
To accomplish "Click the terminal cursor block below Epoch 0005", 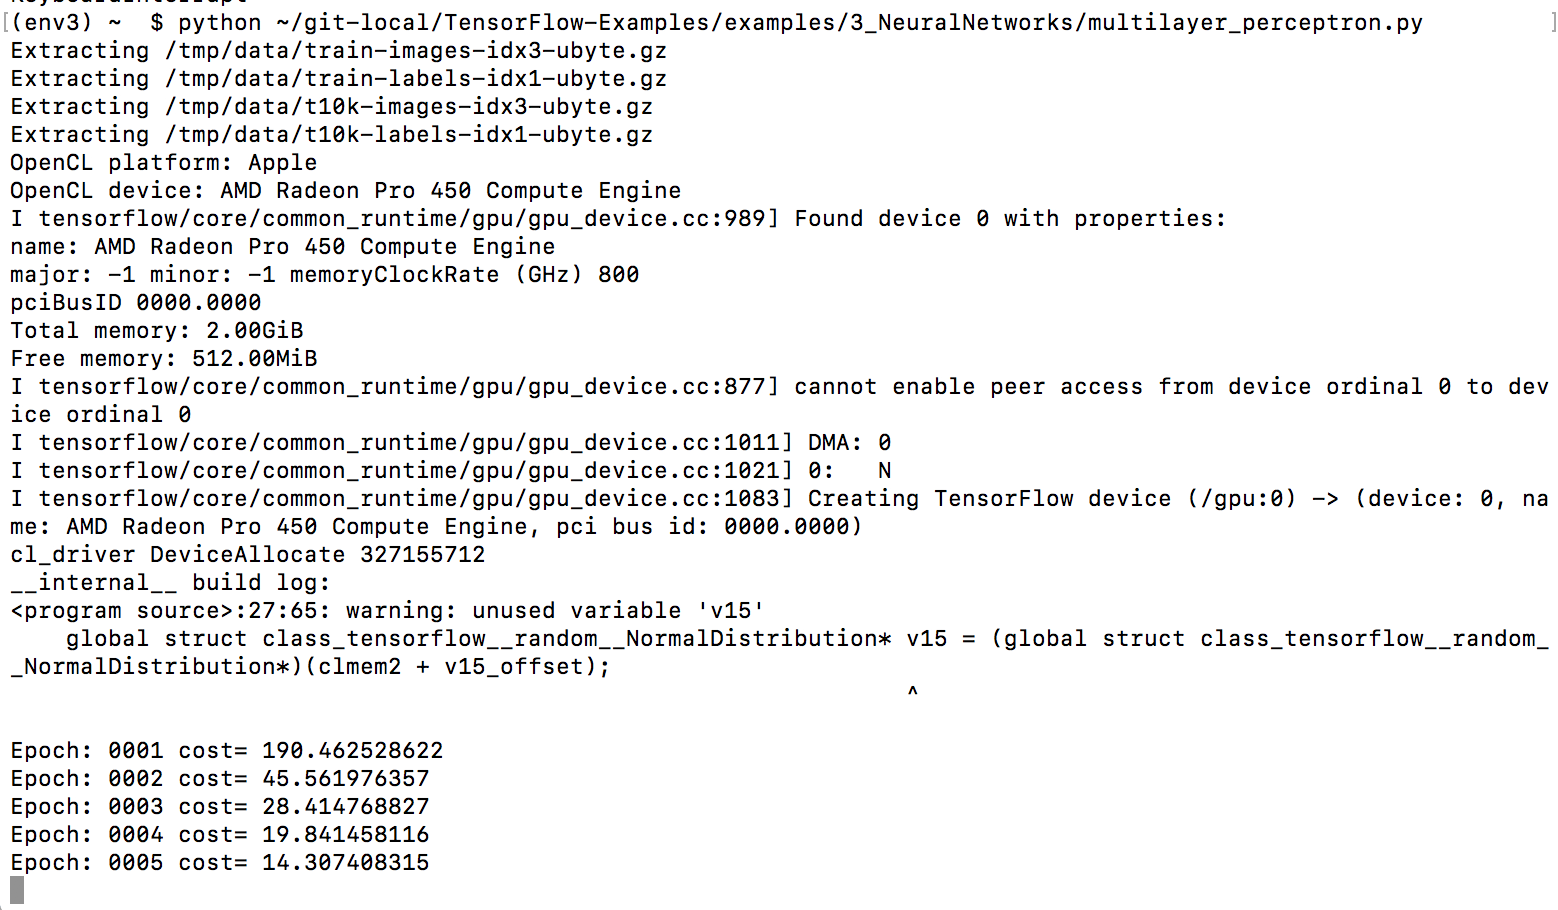I will [17, 890].
